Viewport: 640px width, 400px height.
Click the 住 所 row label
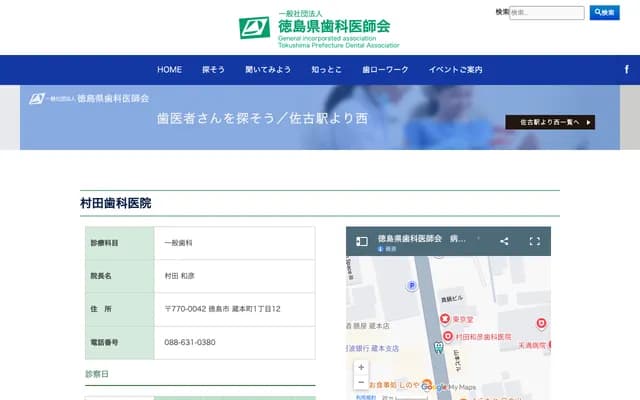tap(101, 309)
